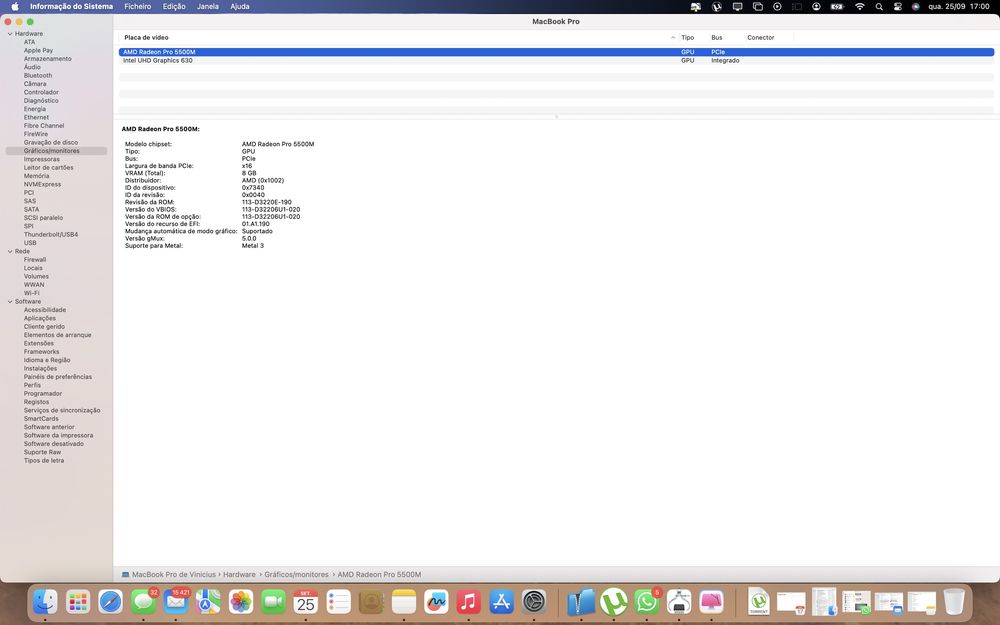Open the Edição menu
The width and height of the screenshot is (1000, 625).
174,6
